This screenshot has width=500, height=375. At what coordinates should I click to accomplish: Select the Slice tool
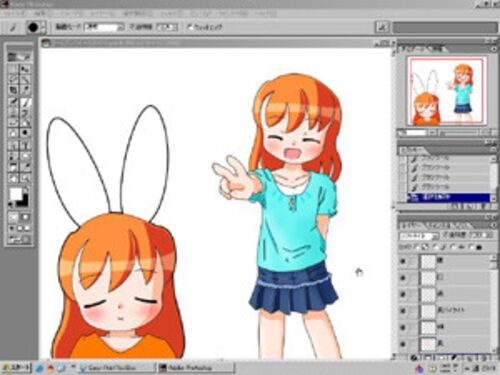pos(26,90)
